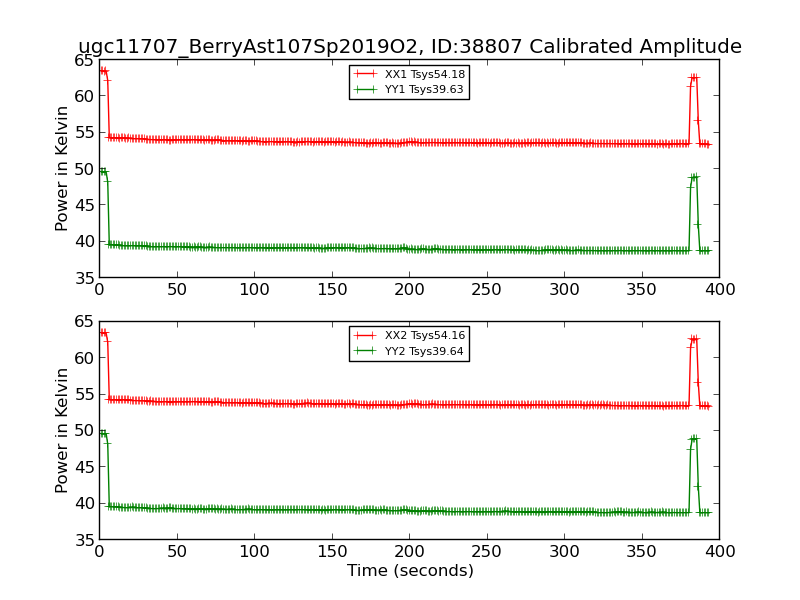Click the bottom plot y-axis tick label 60
The height and width of the screenshot is (600, 800).
point(84,358)
